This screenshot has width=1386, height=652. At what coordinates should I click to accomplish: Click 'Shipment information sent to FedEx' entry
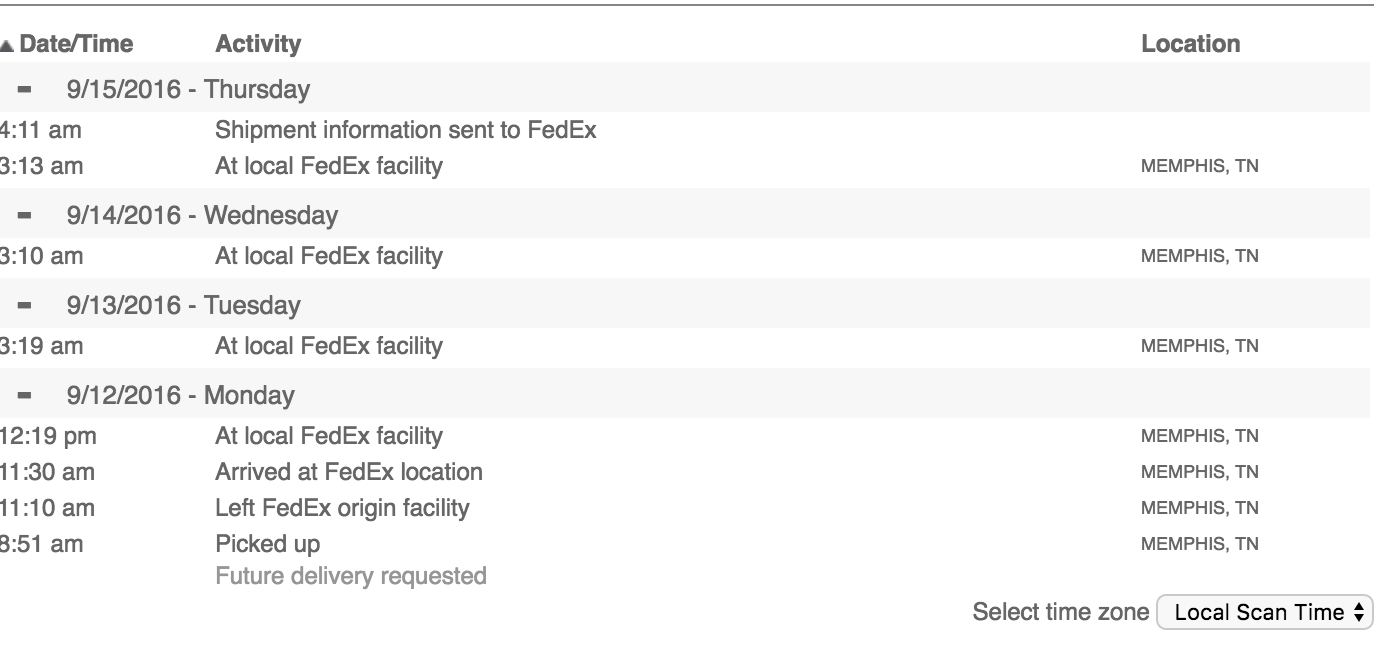click(x=406, y=130)
